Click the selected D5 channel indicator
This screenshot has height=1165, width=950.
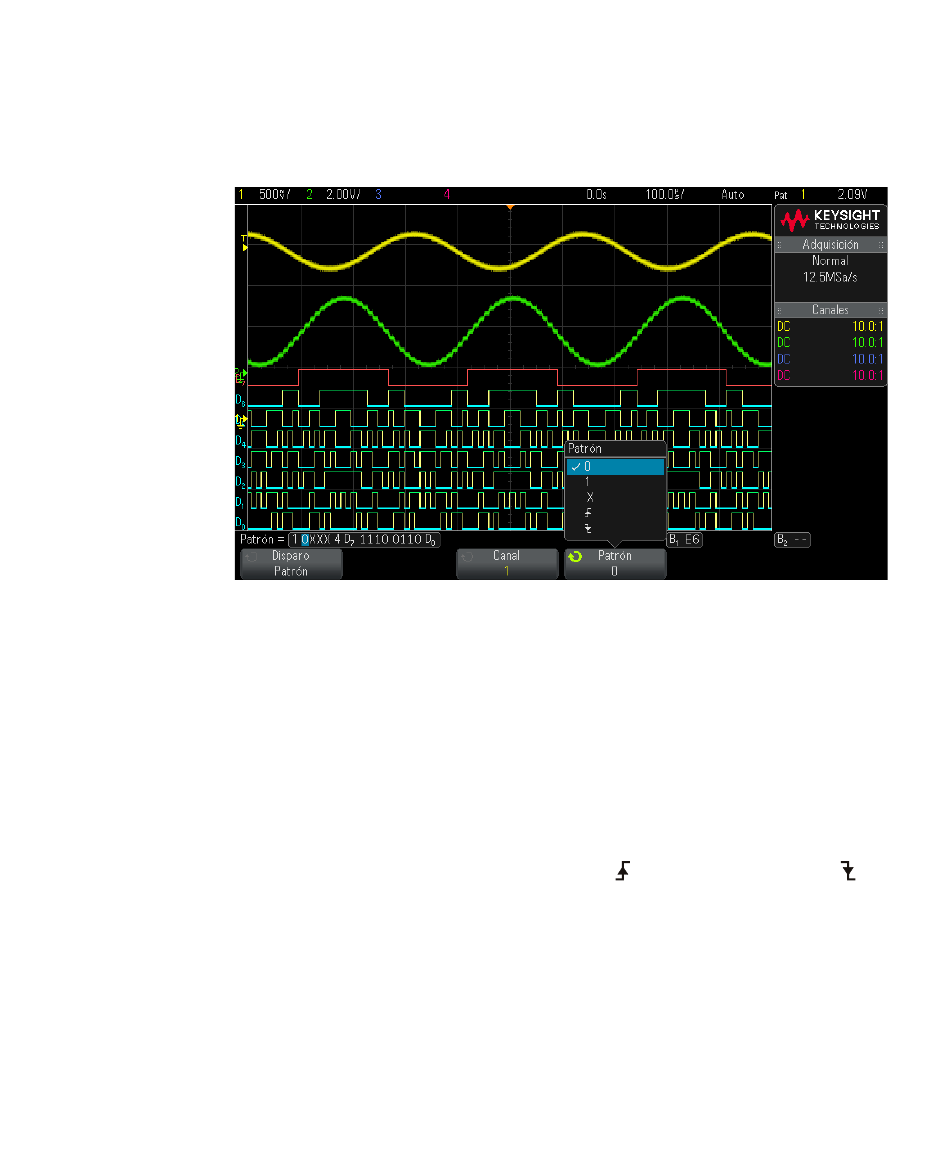click(241, 421)
